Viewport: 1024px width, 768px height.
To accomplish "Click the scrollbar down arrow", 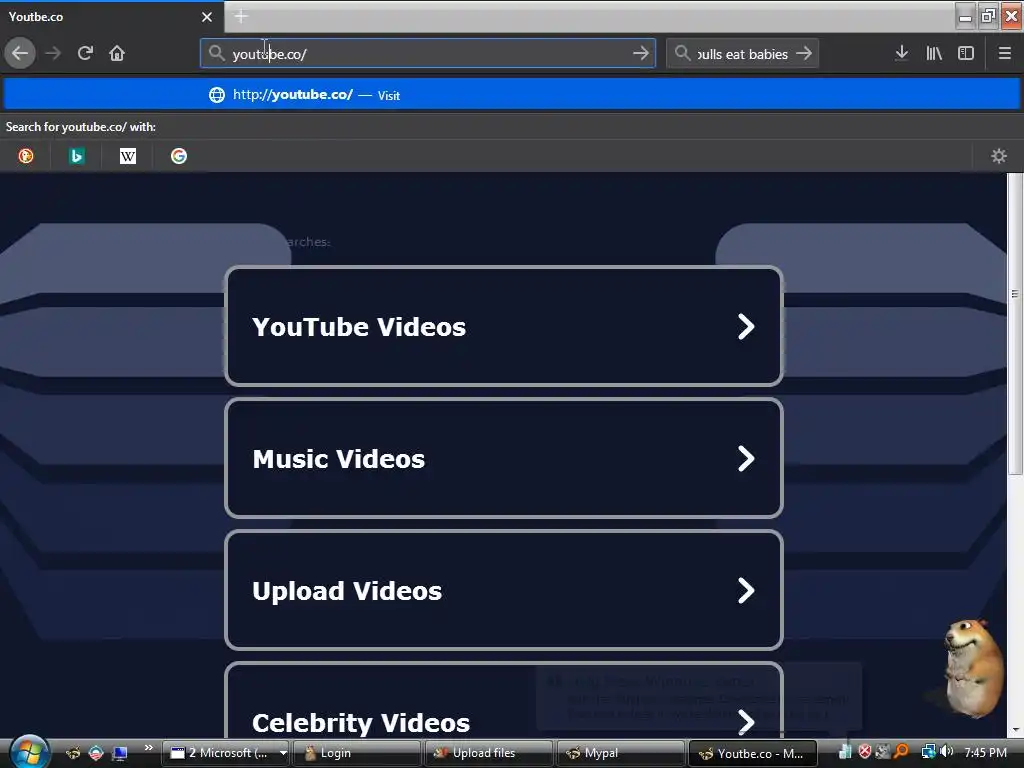I will 1015,730.
